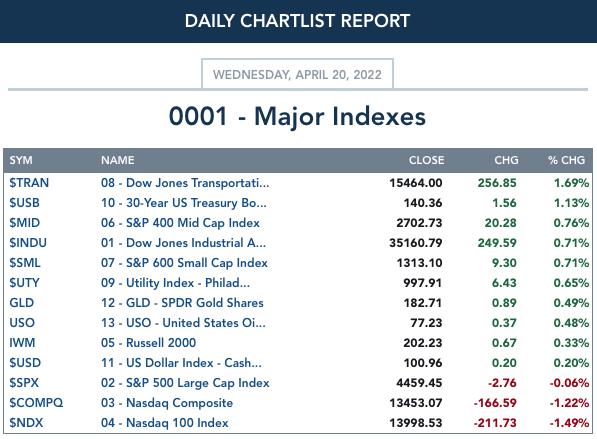Viewport: 597px width, 439px height.
Task: Open the Nasdaq Composite chart
Action: [167, 402]
